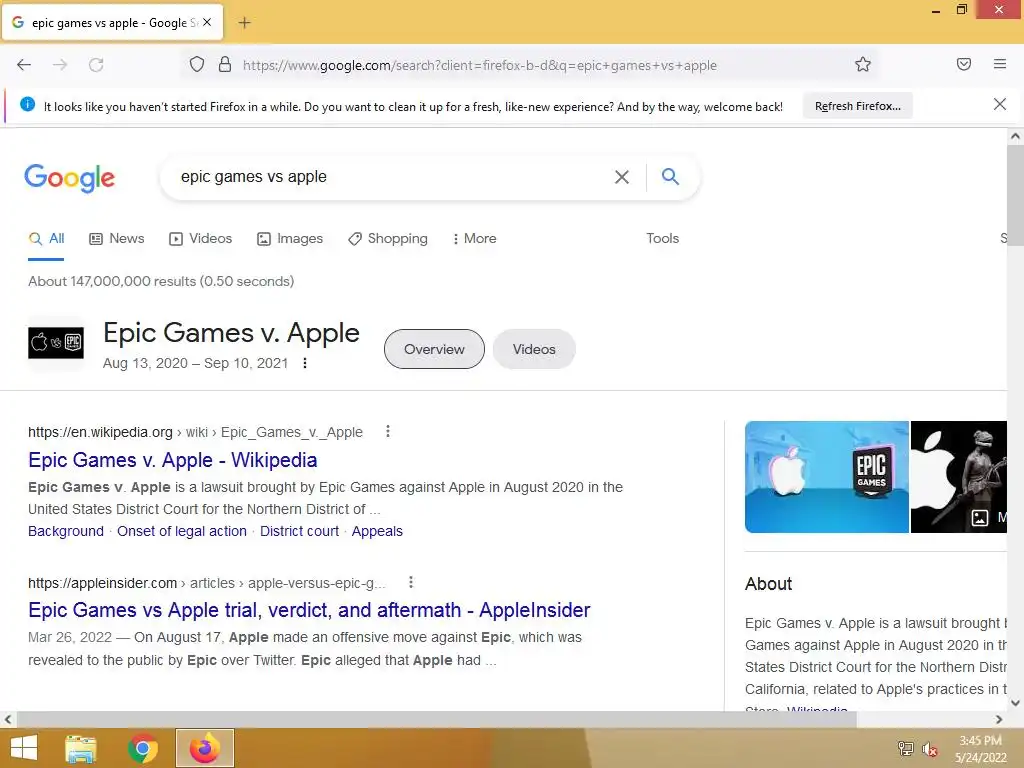The width and height of the screenshot is (1024, 768).
Task: Click the vertical scrollbar thumb
Action: click(x=1015, y=196)
